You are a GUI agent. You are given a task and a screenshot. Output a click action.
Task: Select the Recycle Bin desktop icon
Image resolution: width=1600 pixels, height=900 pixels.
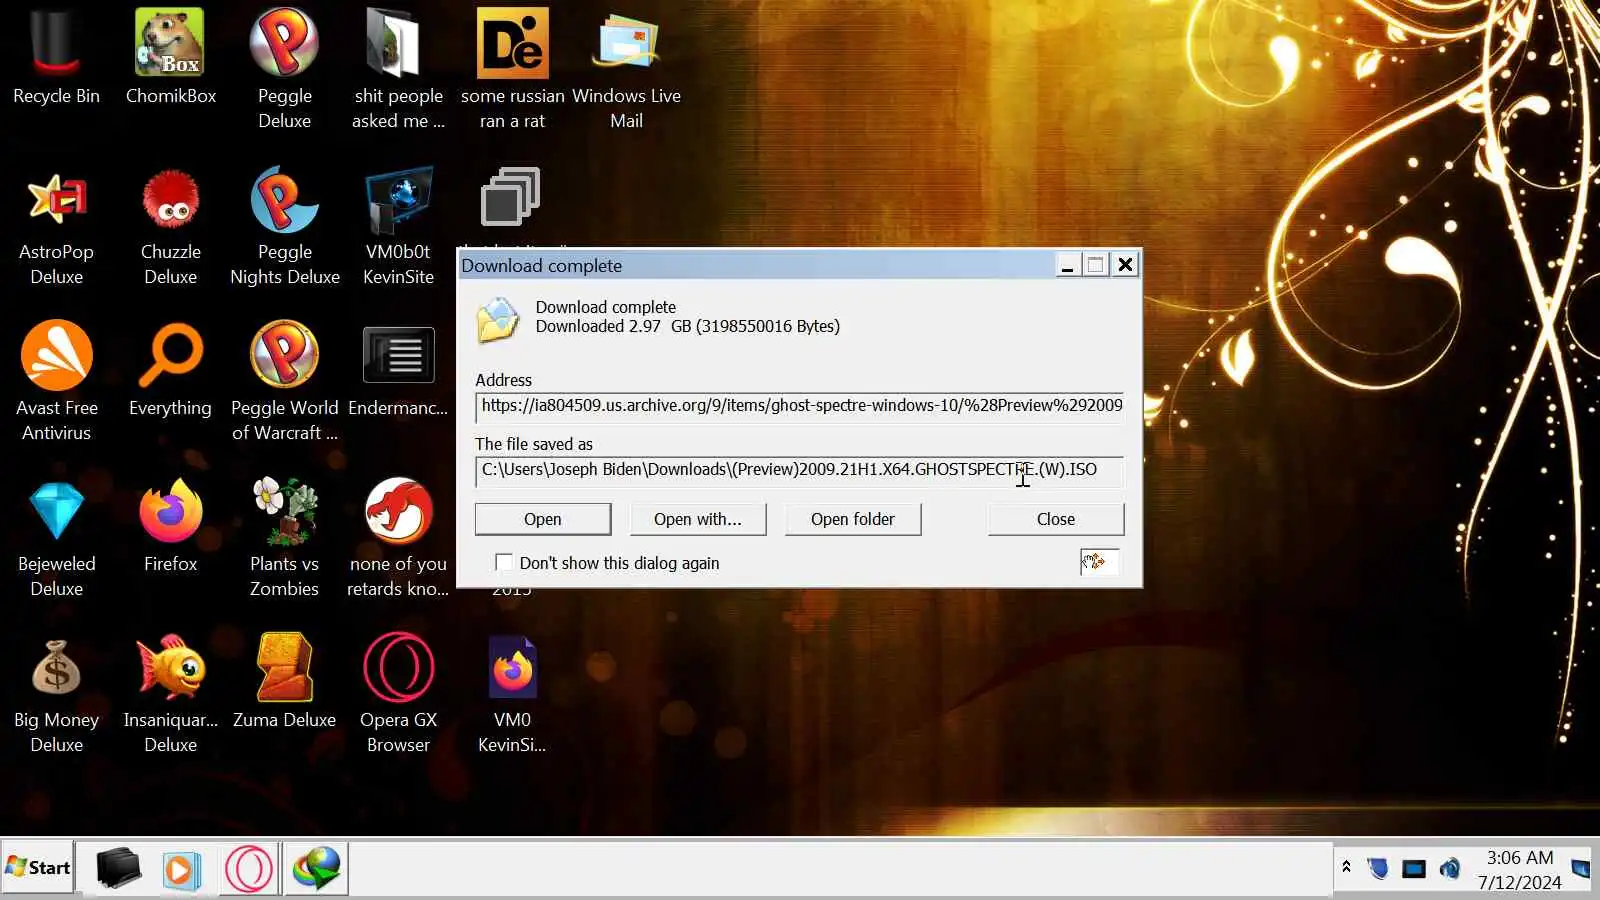click(x=56, y=56)
